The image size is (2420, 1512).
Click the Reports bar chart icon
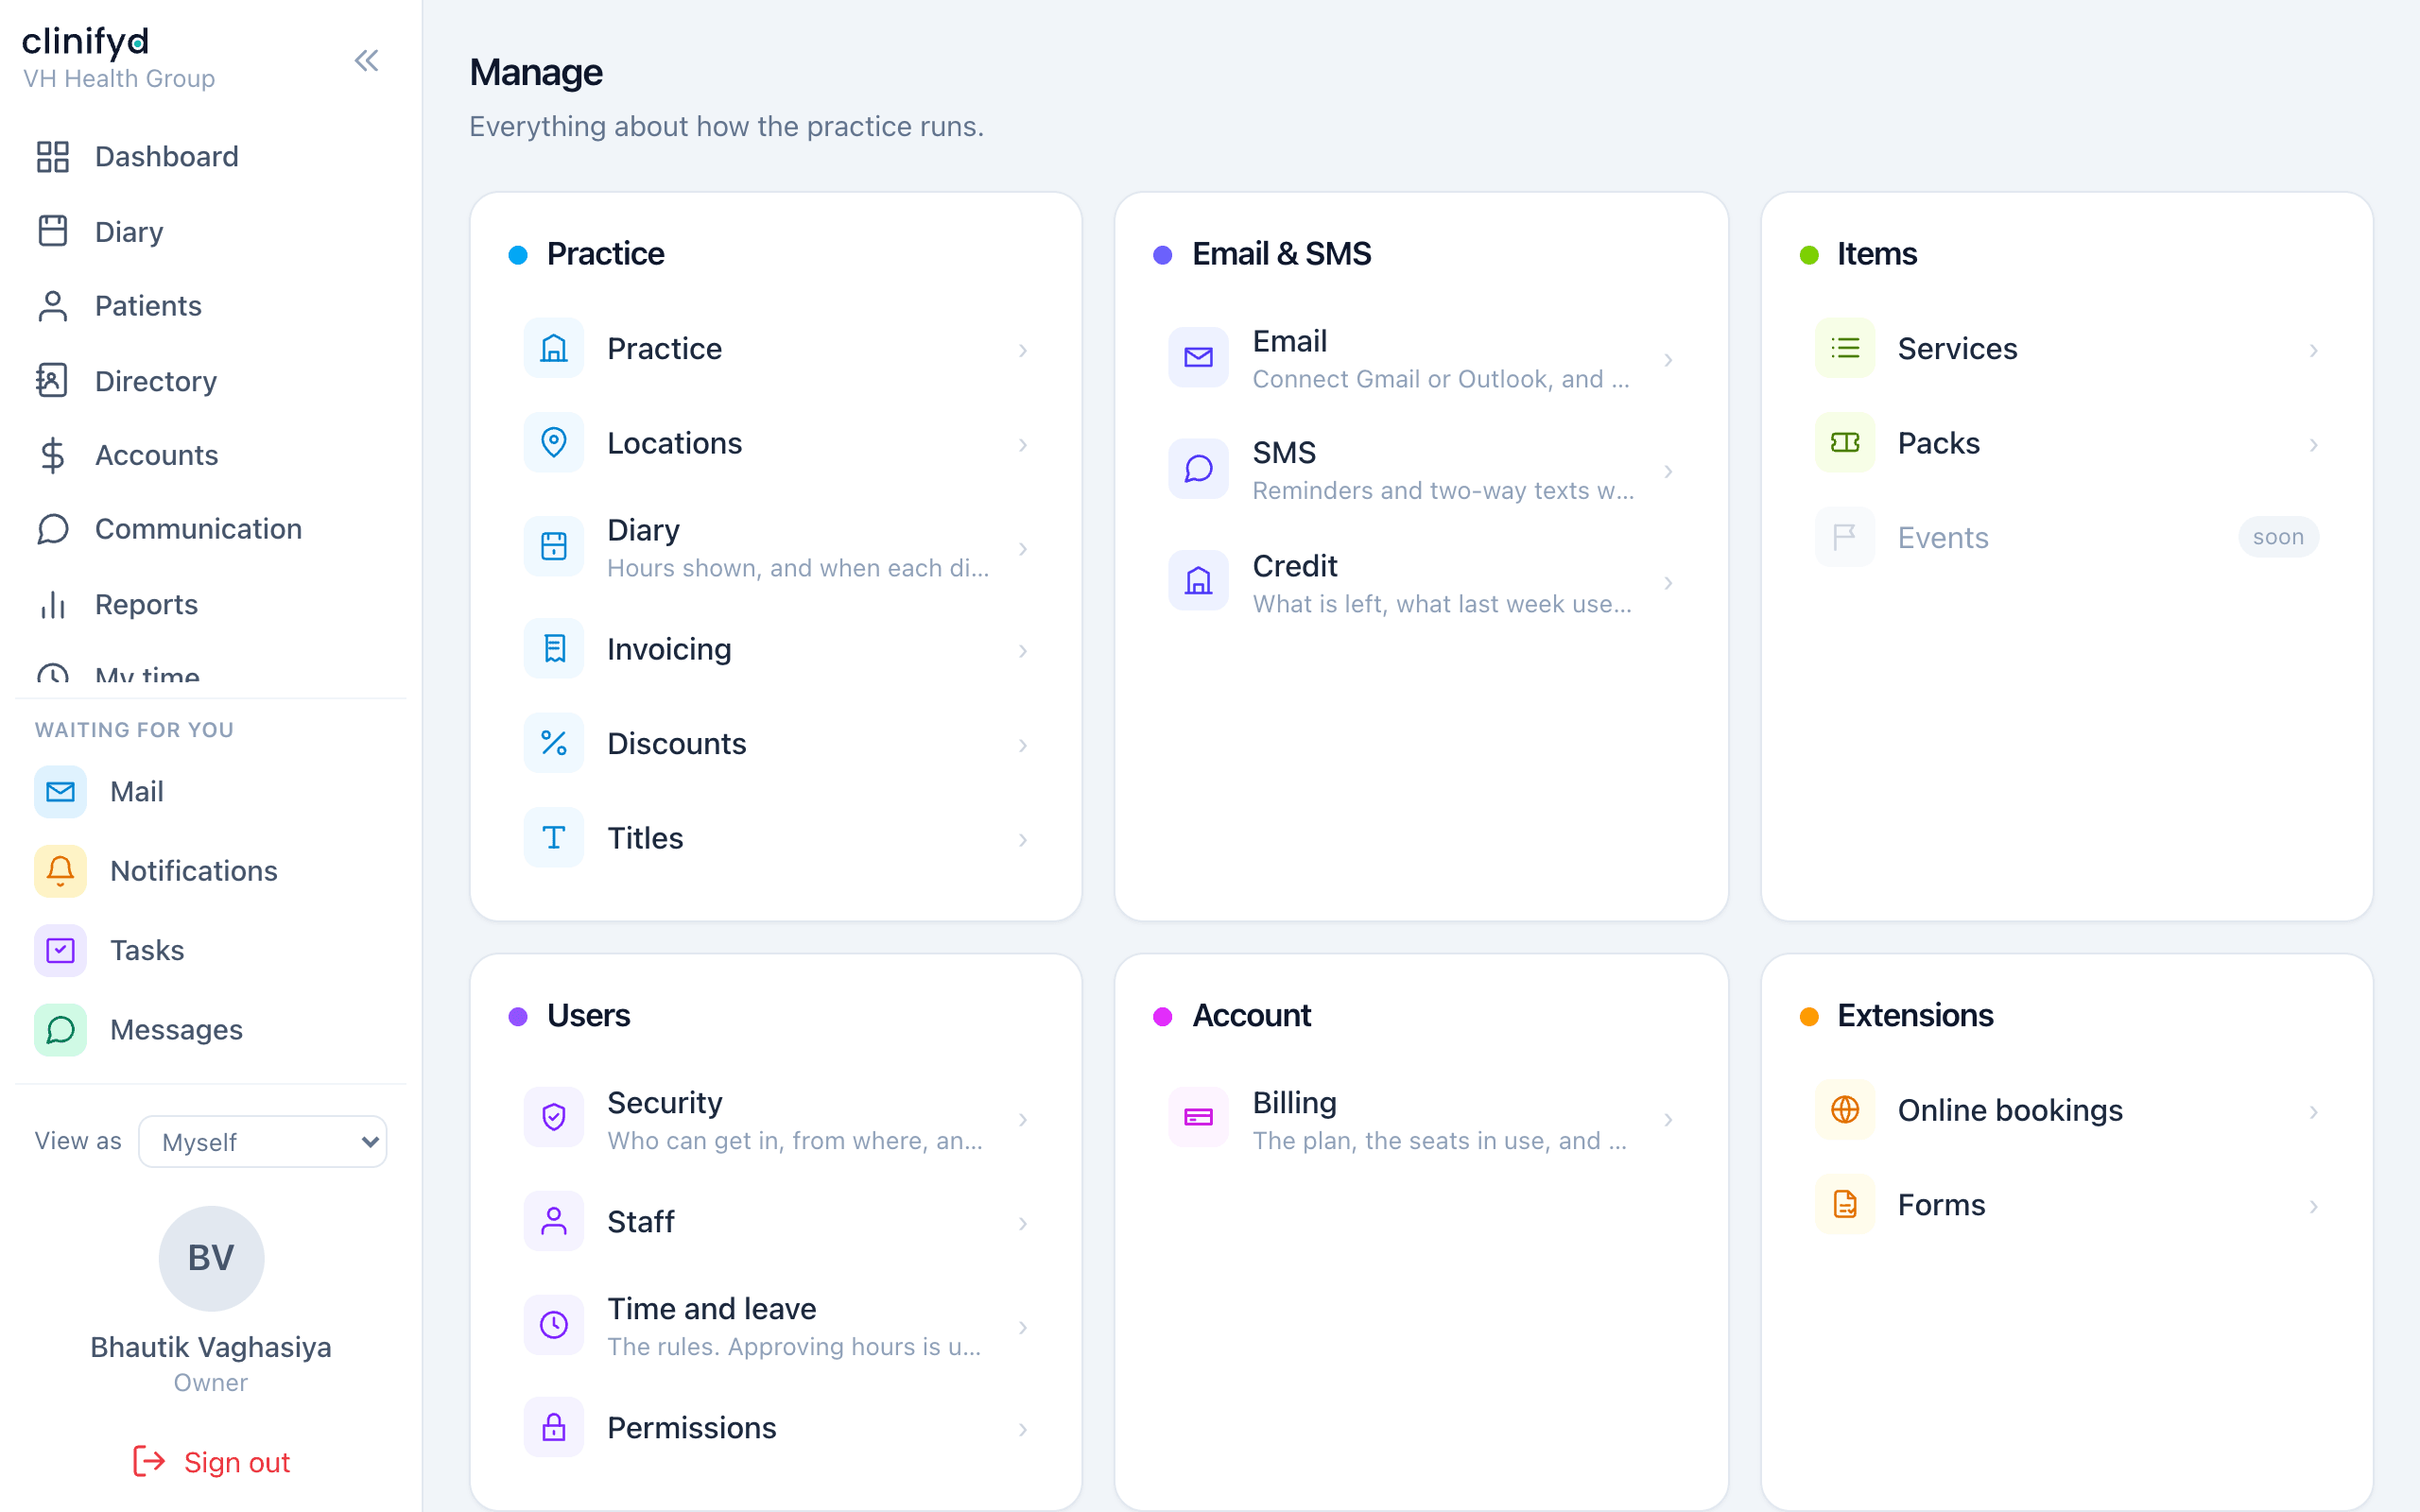pos(52,605)
